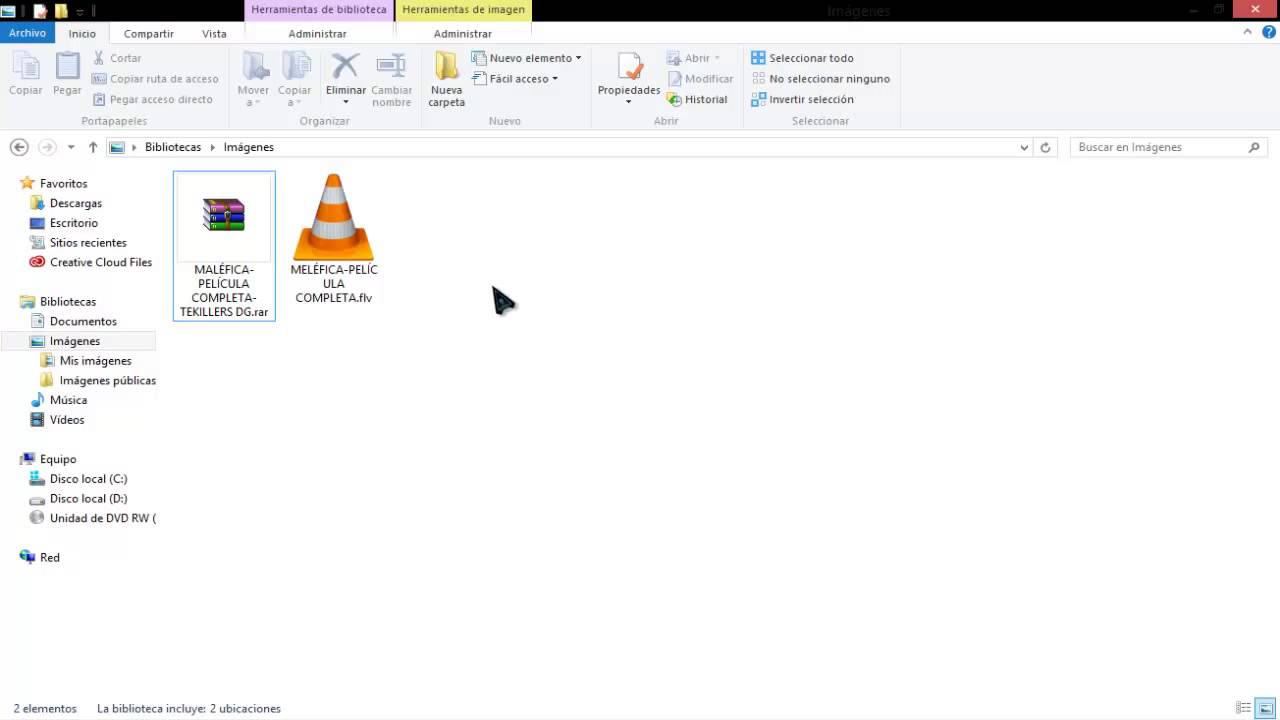Expand the Eliminar dropdown arrow

tap(346, 102)
